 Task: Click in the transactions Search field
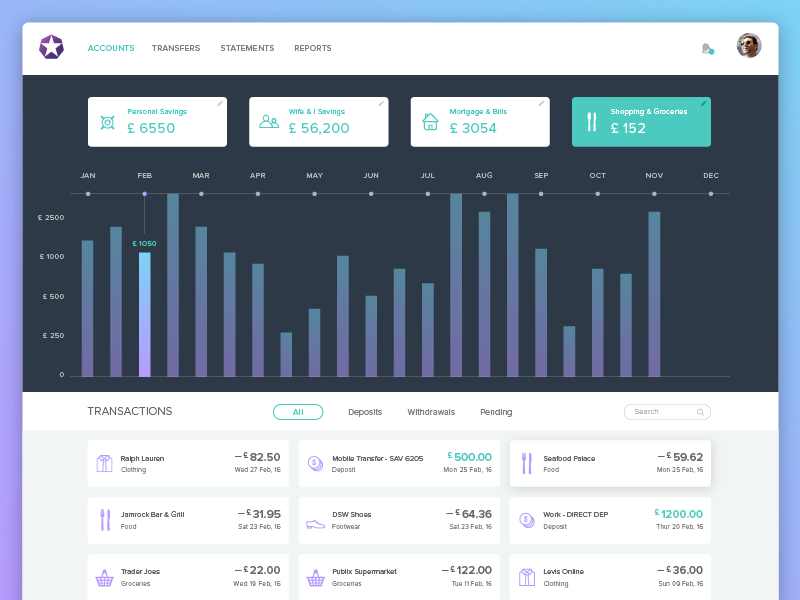coord(660,412)
